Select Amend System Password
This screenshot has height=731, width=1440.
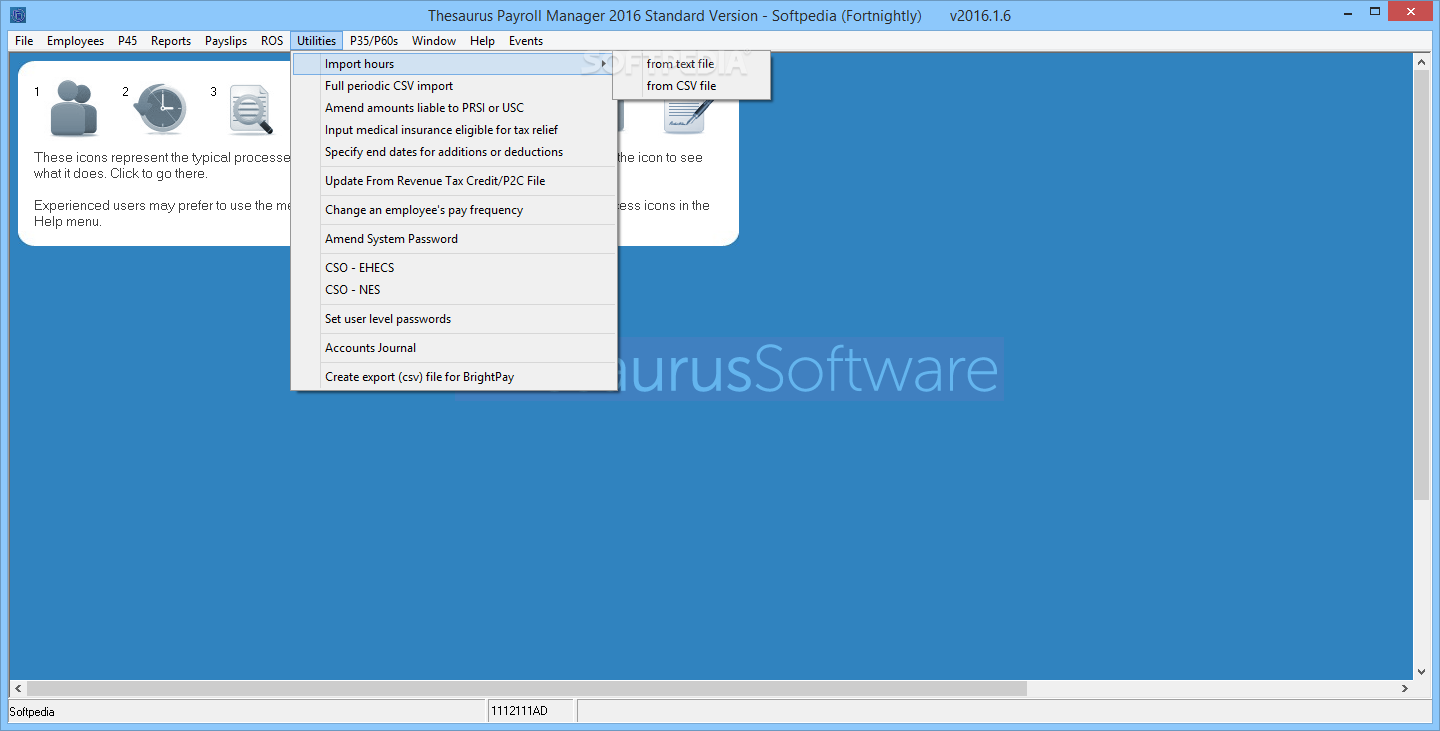(454, 239)
